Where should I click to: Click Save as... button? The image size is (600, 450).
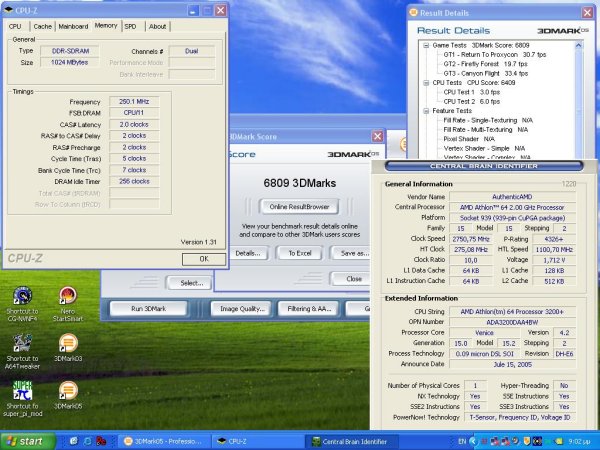pyautogui.click(x=352, y=253)
